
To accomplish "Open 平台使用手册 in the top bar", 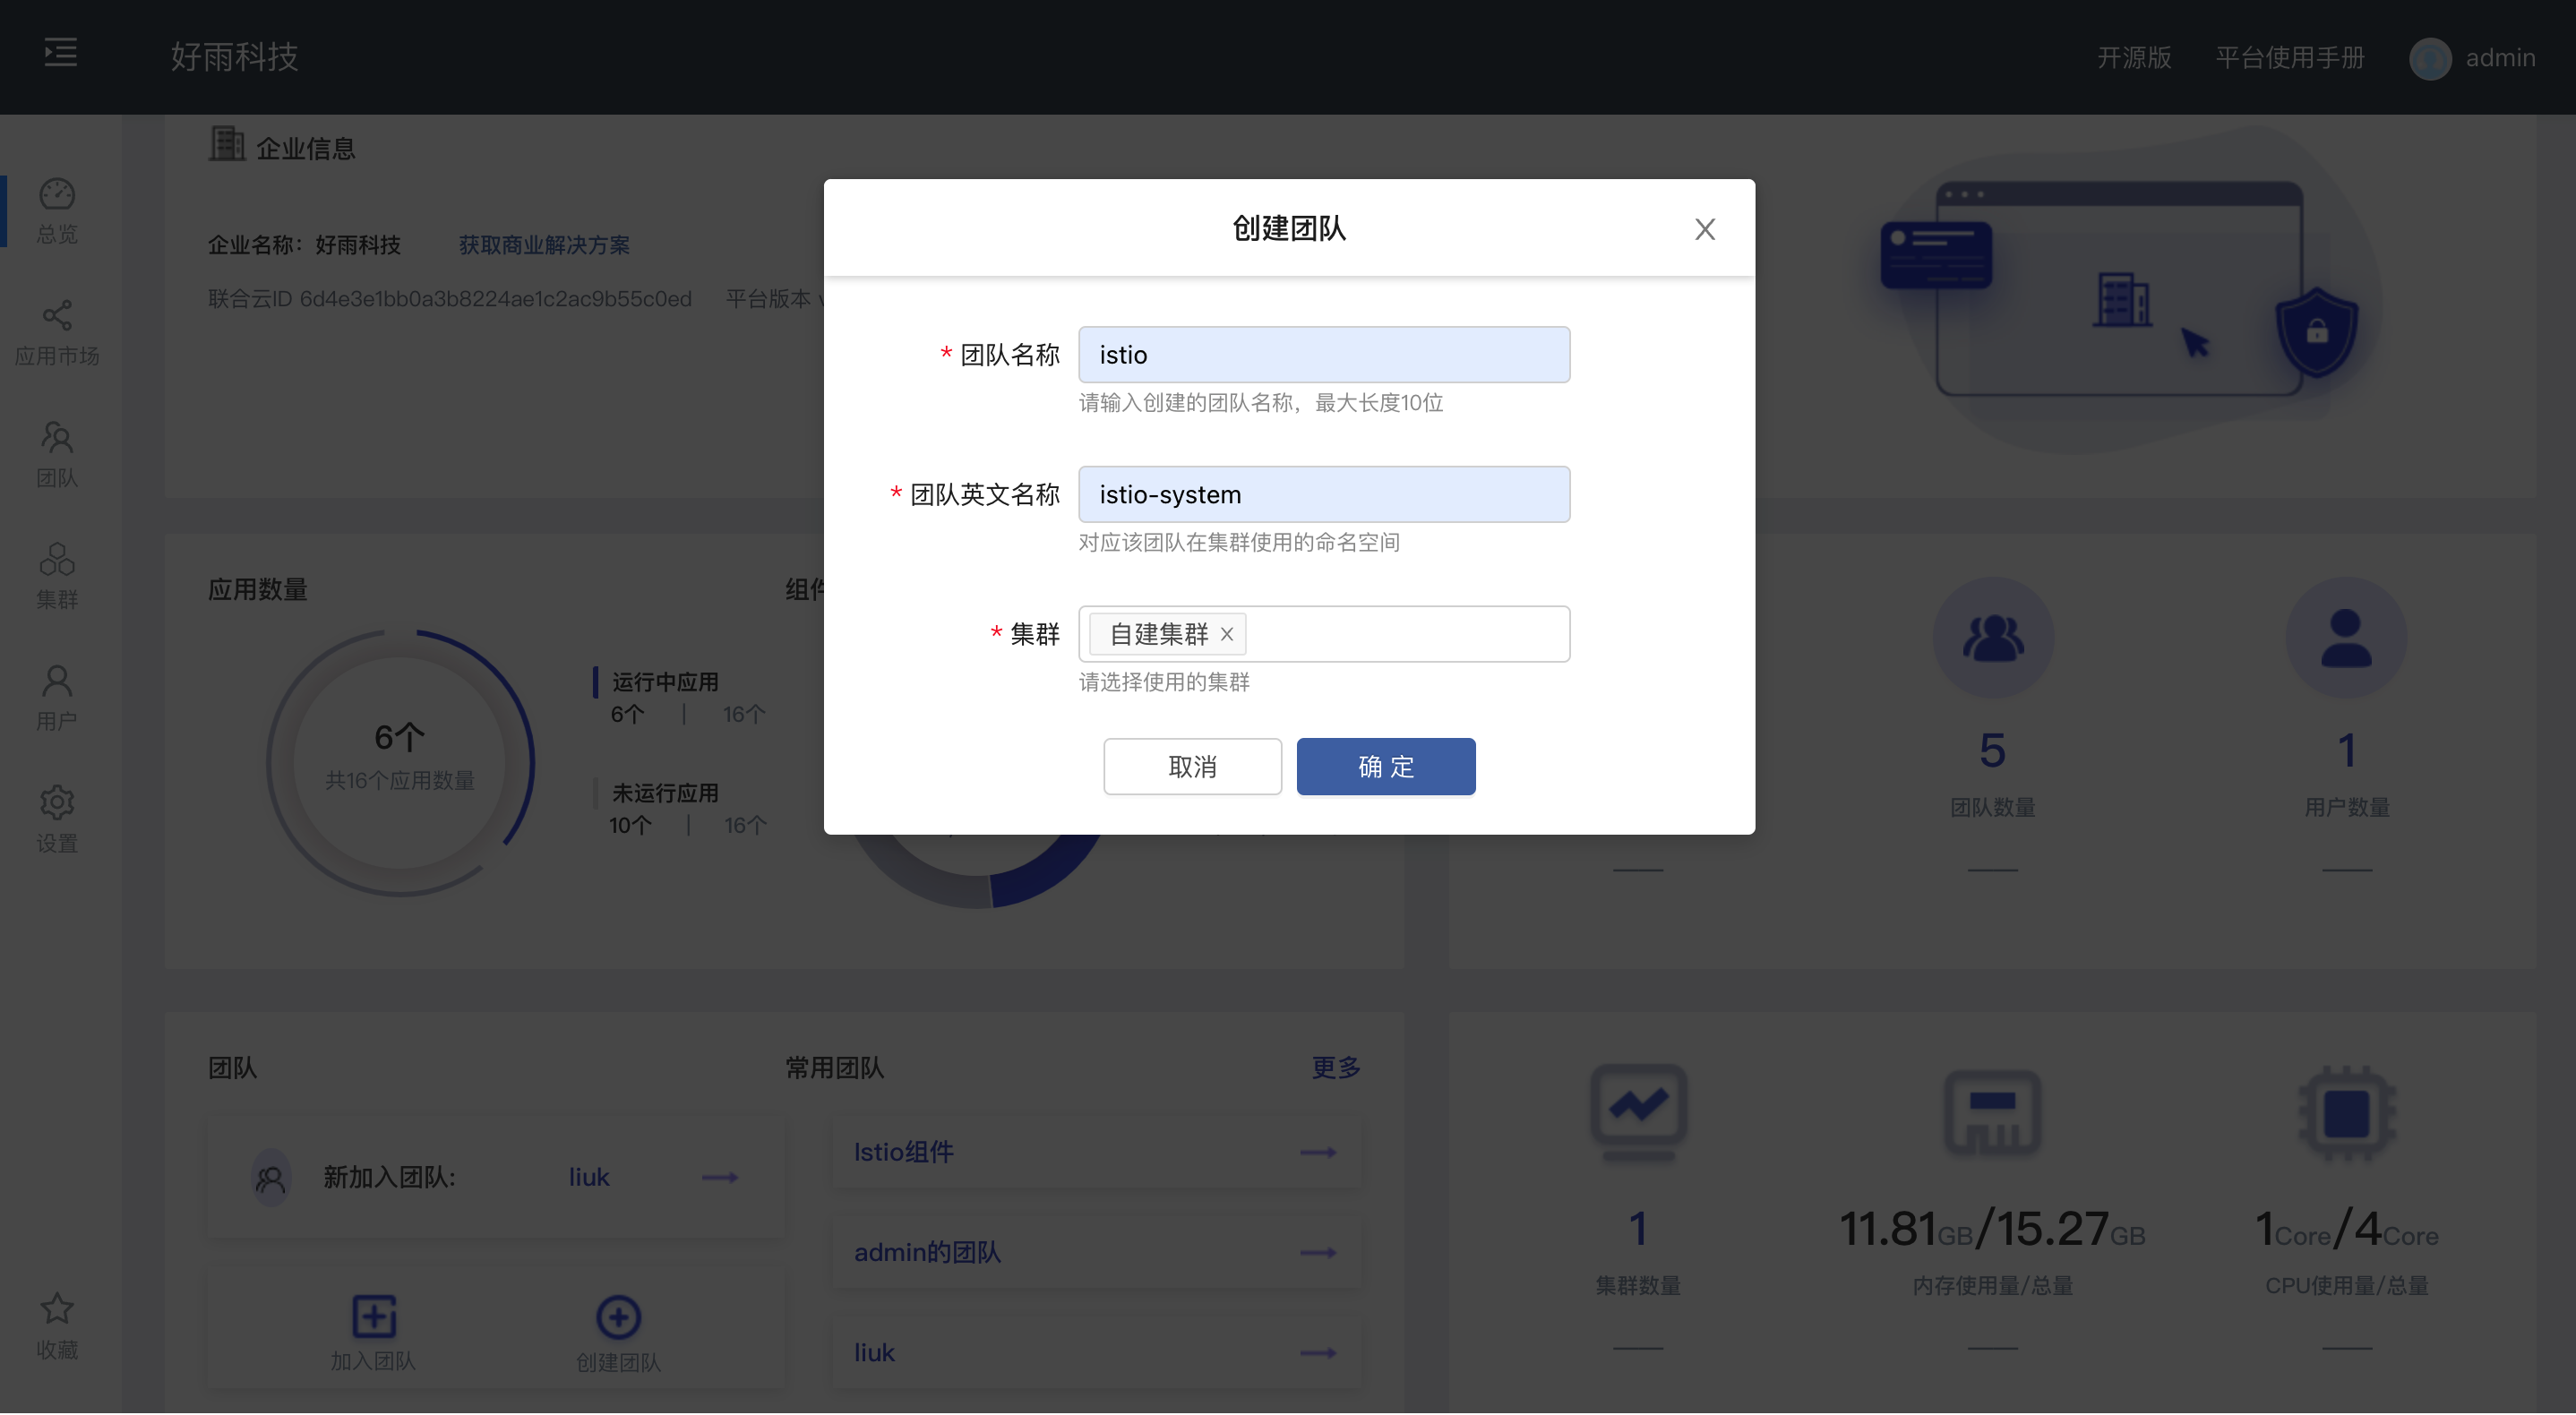I will click(x=2290, y=58).
